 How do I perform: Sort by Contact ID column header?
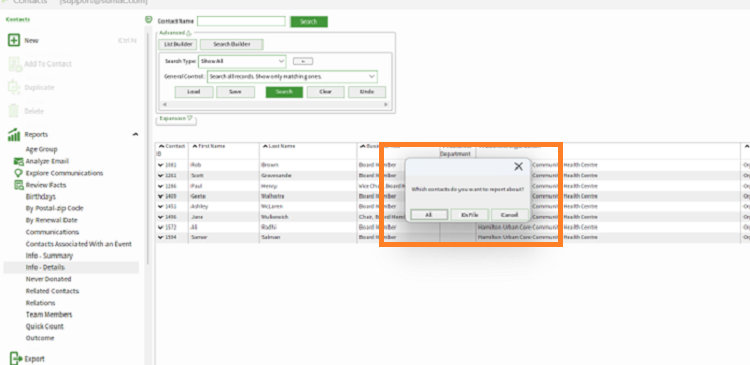click(x=172, y=150)
